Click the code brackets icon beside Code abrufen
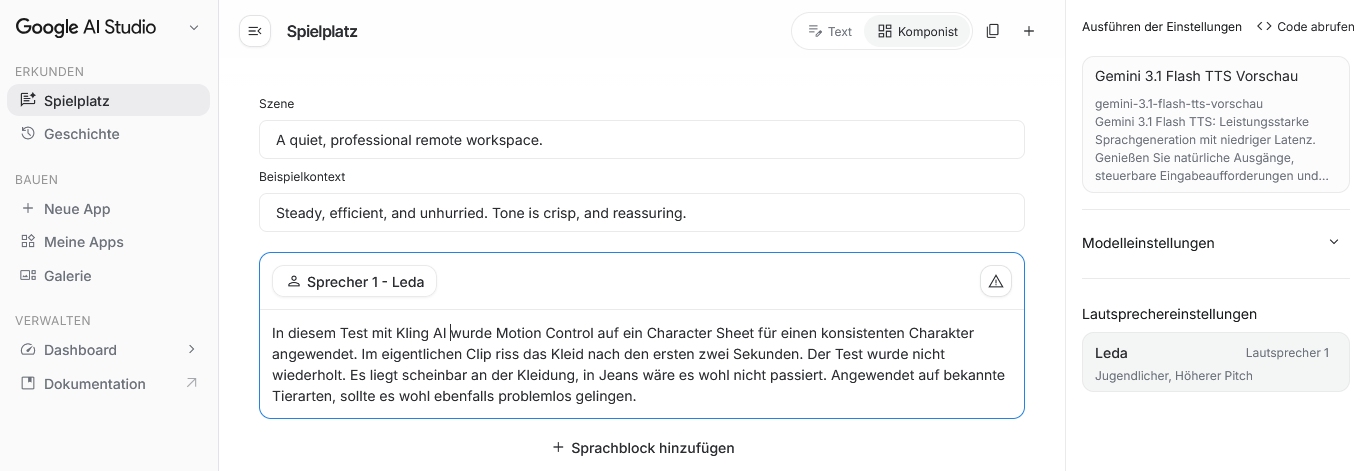The height and width of the screenshot is (471, 1361). pos(1264,26)
